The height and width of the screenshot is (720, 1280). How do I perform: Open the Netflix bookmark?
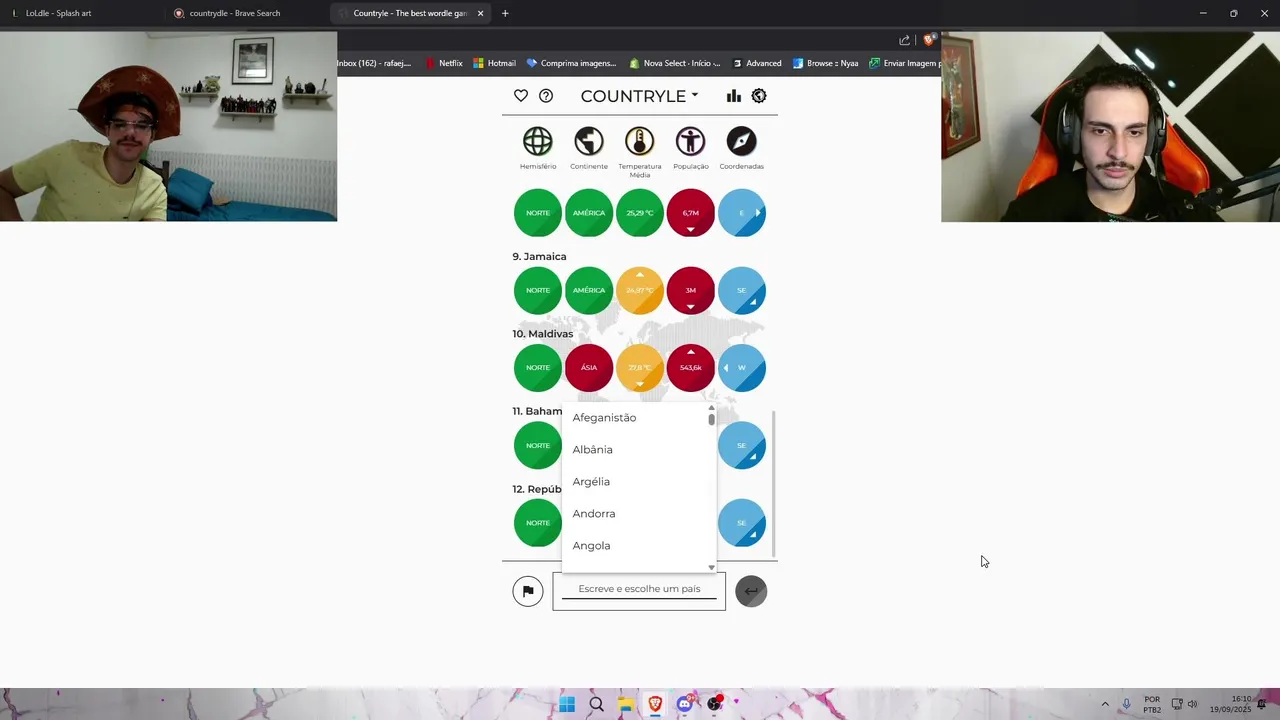click(444, 63)
